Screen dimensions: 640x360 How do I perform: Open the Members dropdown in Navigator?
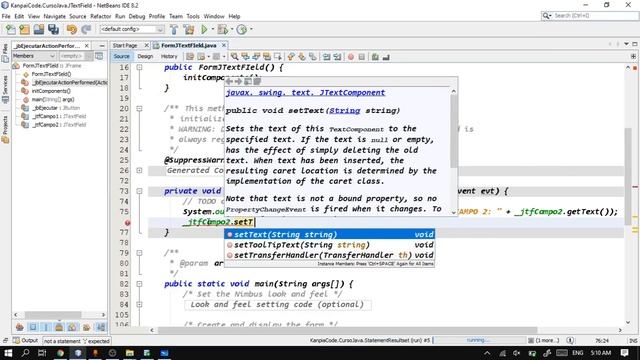pos(33,56)
